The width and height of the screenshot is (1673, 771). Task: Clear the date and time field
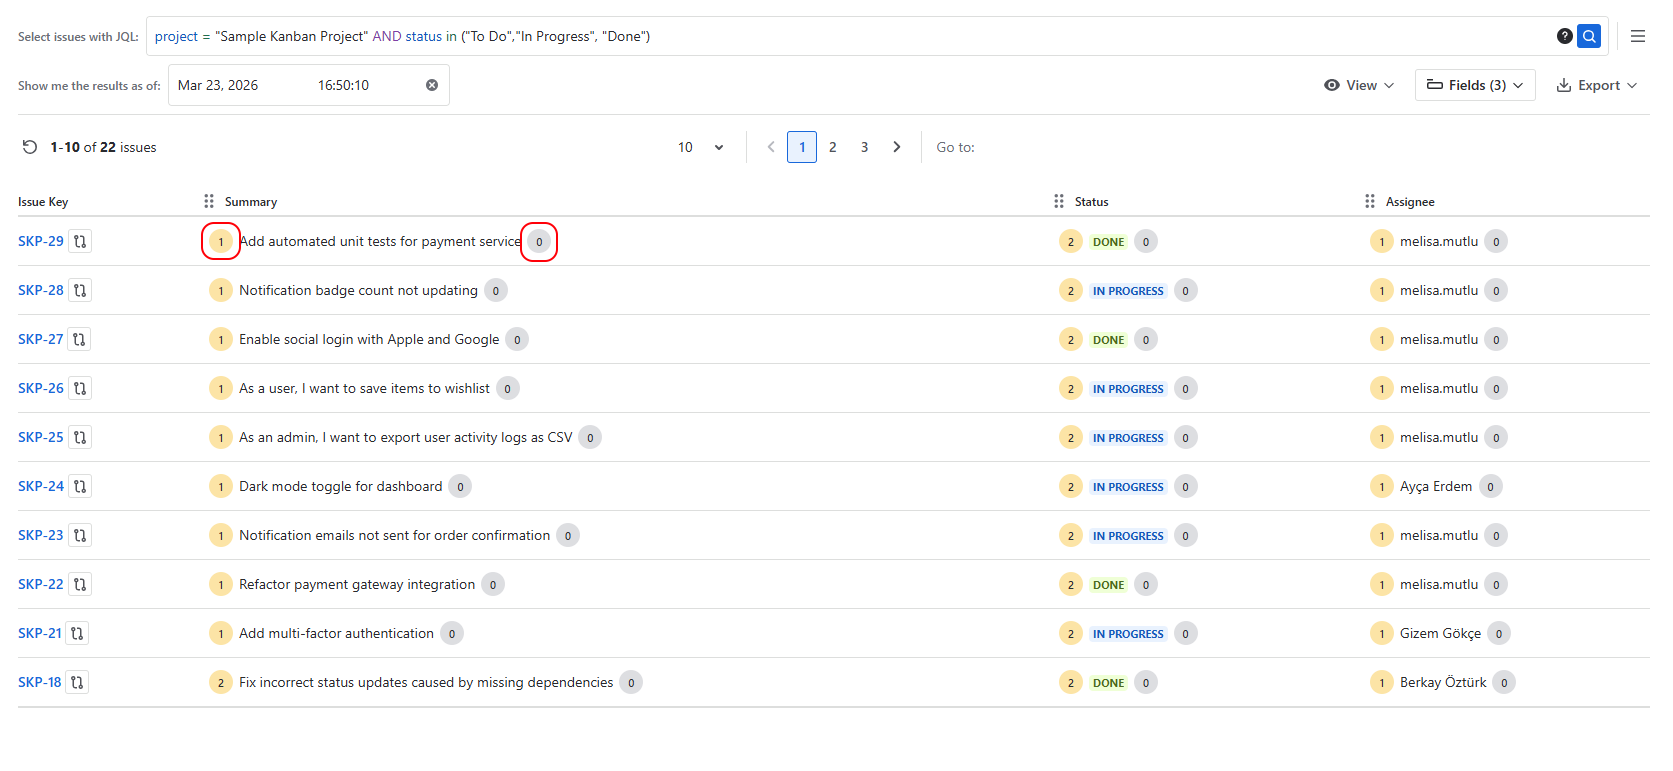point(432,85)
